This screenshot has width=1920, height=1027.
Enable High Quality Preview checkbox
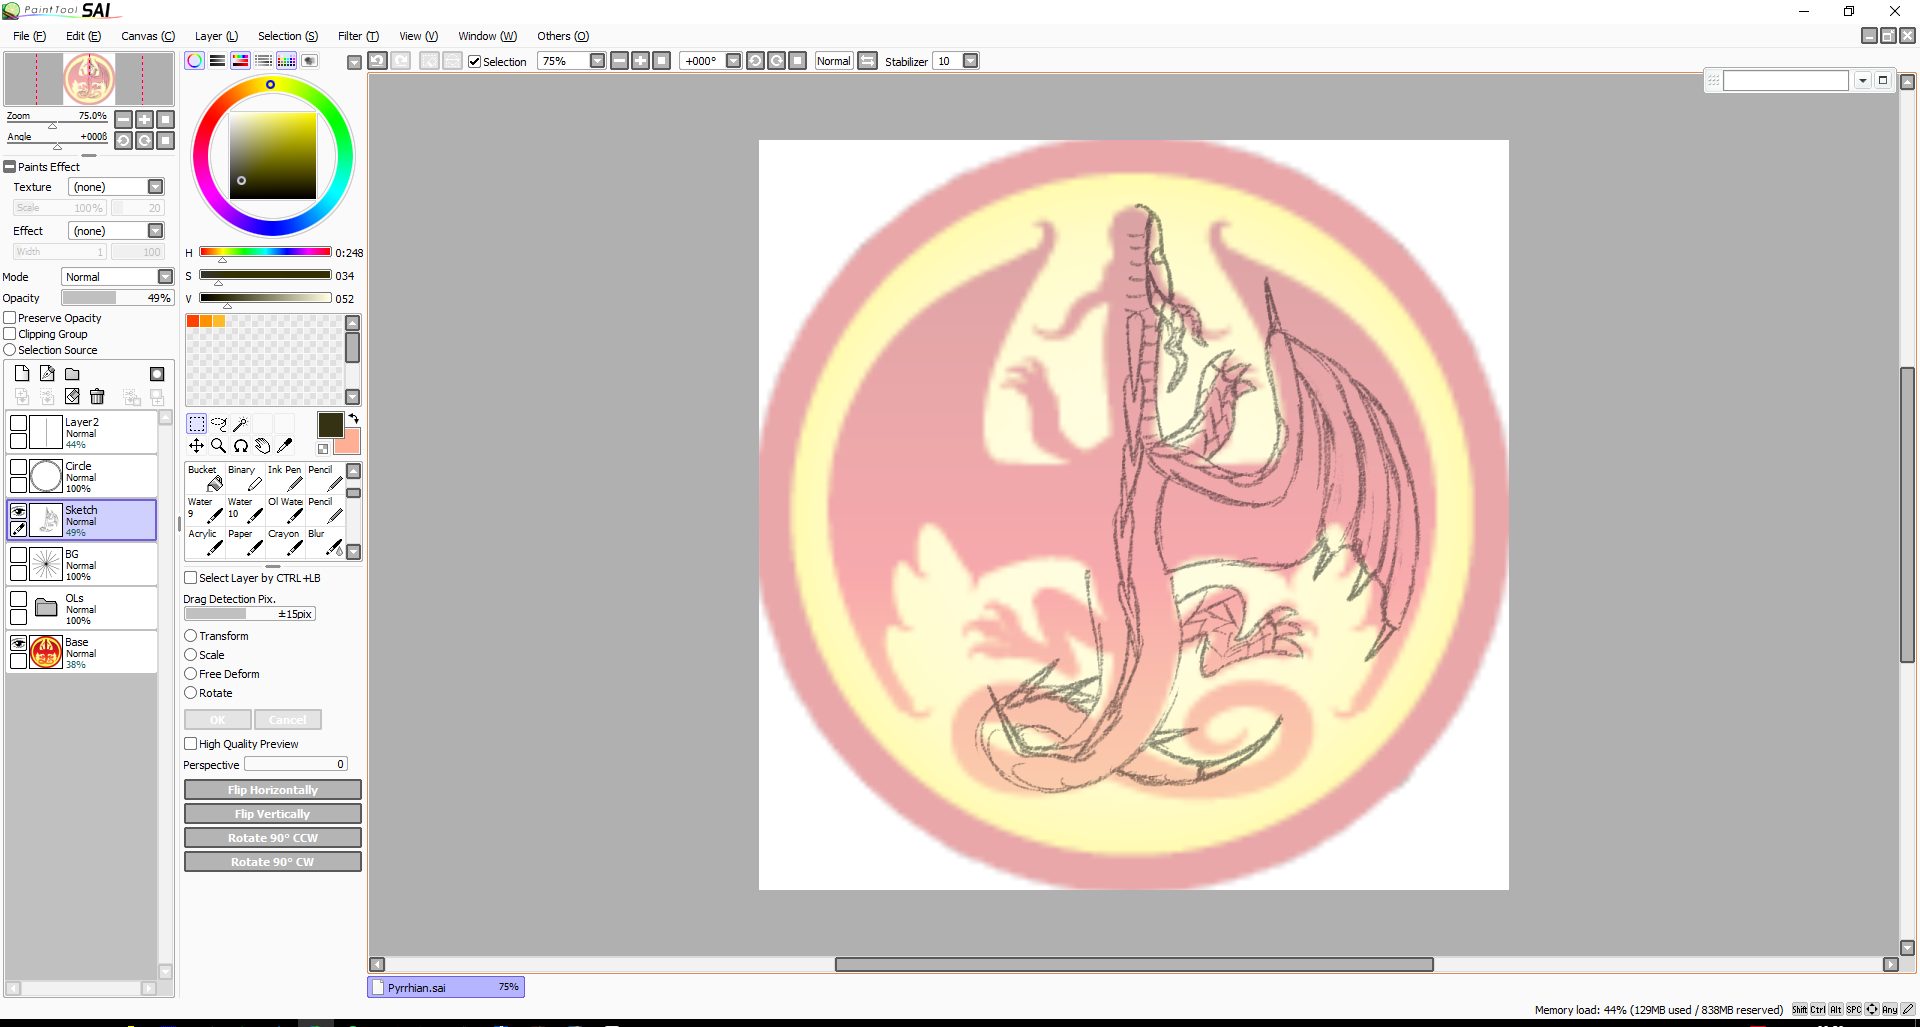[x=191, y=744]
